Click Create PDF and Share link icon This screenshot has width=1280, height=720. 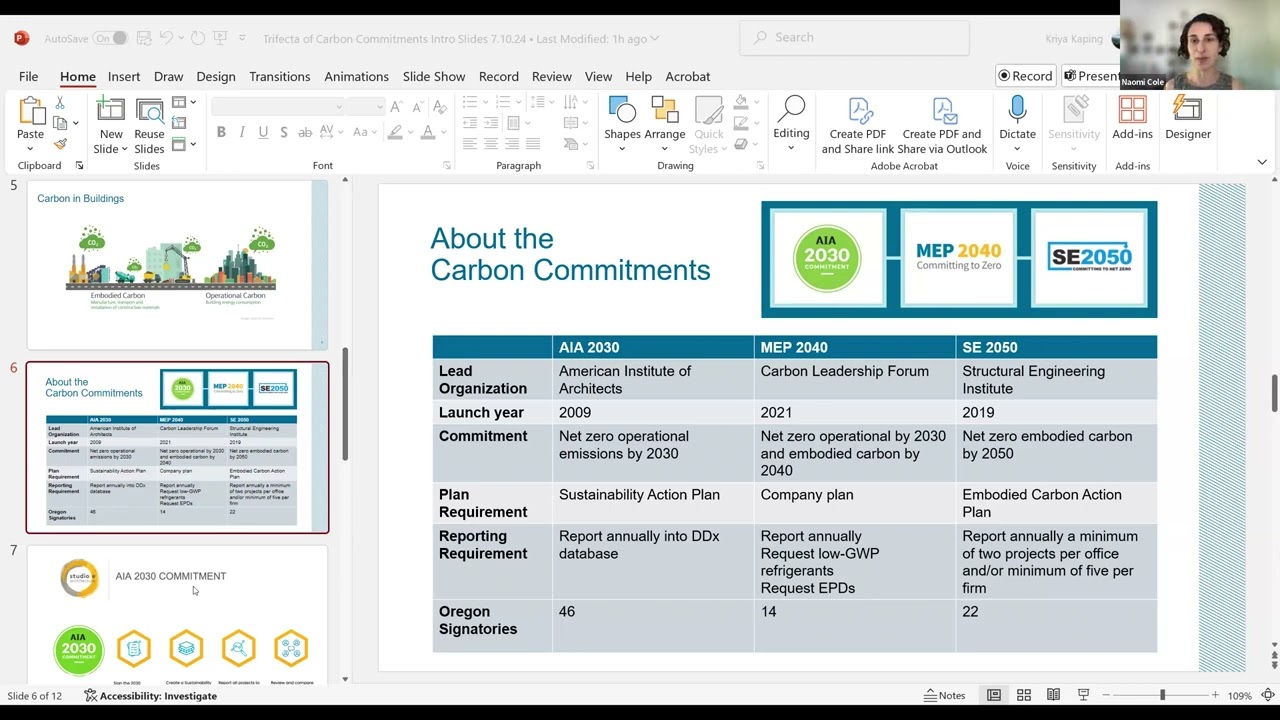click(858, 110)
